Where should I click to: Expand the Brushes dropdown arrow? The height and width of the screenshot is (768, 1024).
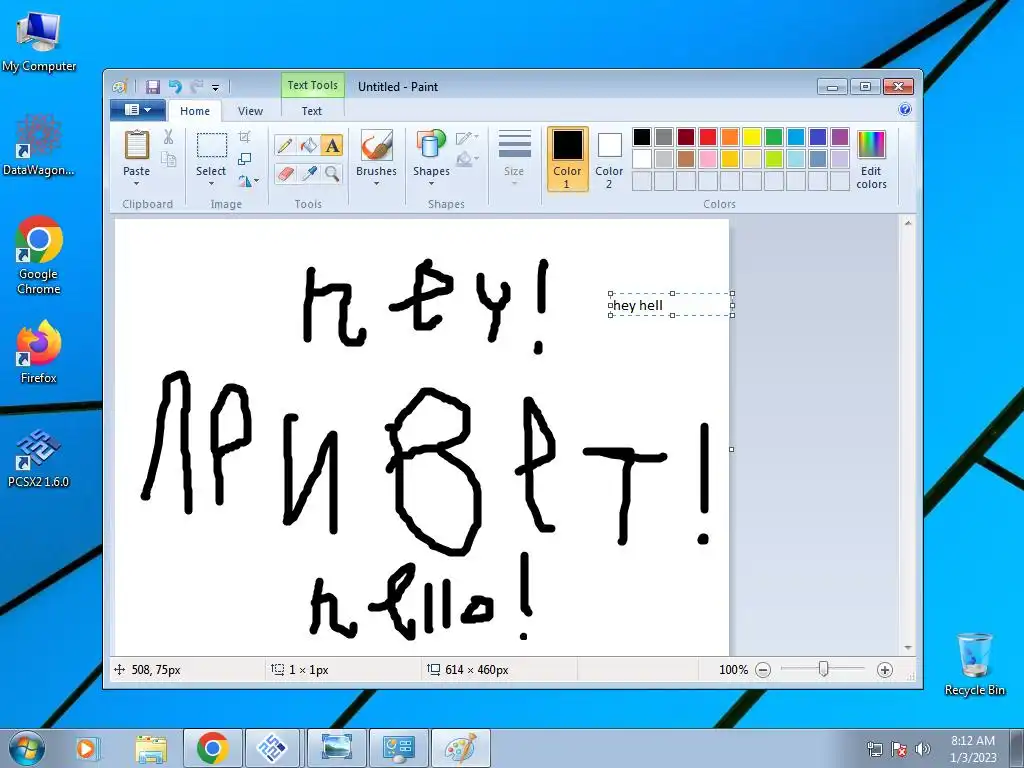click(376, 184)
